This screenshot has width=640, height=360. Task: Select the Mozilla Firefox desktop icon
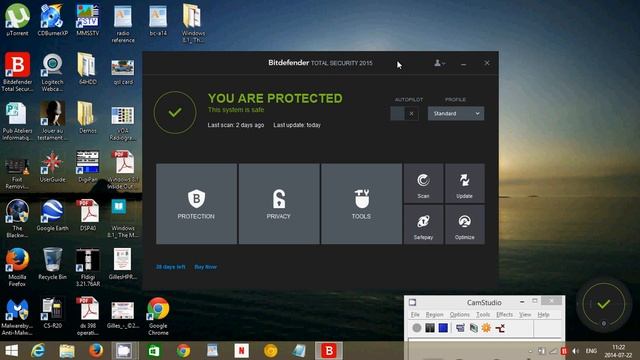tap(17, 267)
